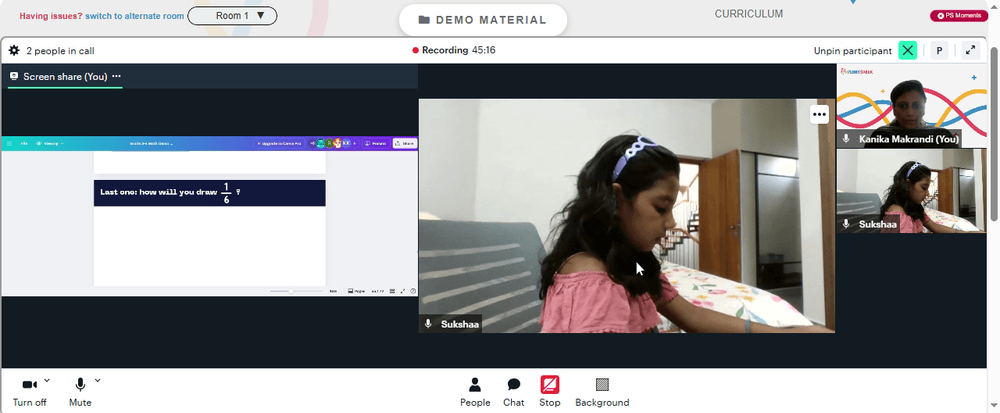1000x413 pixels.
Task: Open call settings gear icon
Action: pos(14,50)
